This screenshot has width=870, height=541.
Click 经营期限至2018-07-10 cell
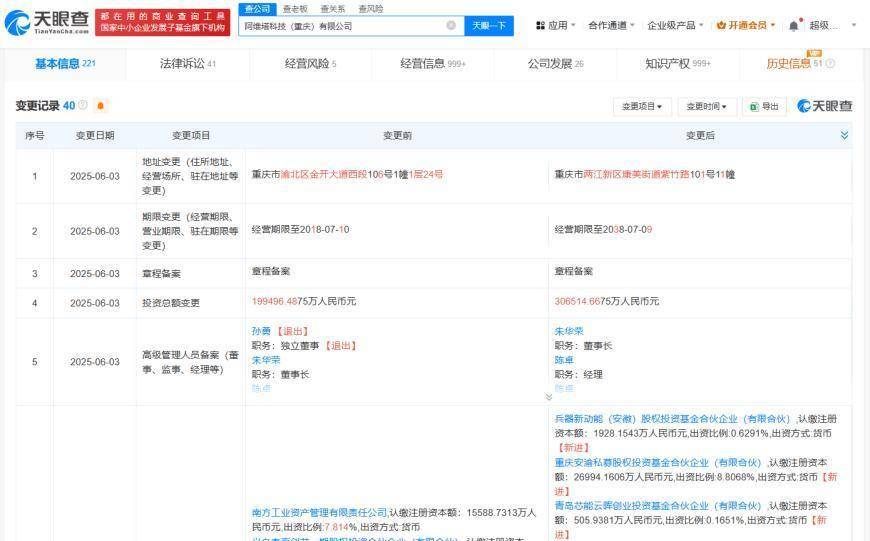click(x=300, y=229)
